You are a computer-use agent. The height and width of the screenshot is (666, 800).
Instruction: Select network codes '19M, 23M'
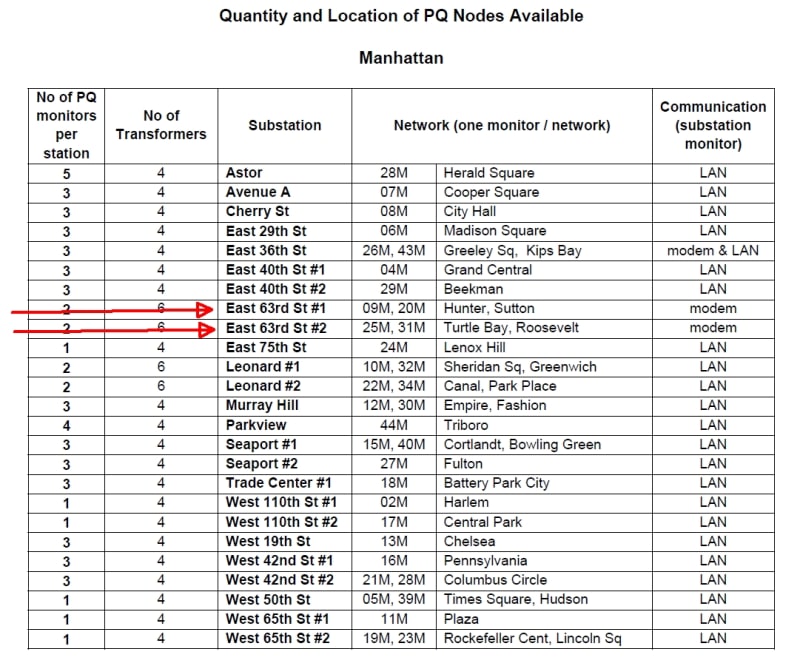coord(394,638)
